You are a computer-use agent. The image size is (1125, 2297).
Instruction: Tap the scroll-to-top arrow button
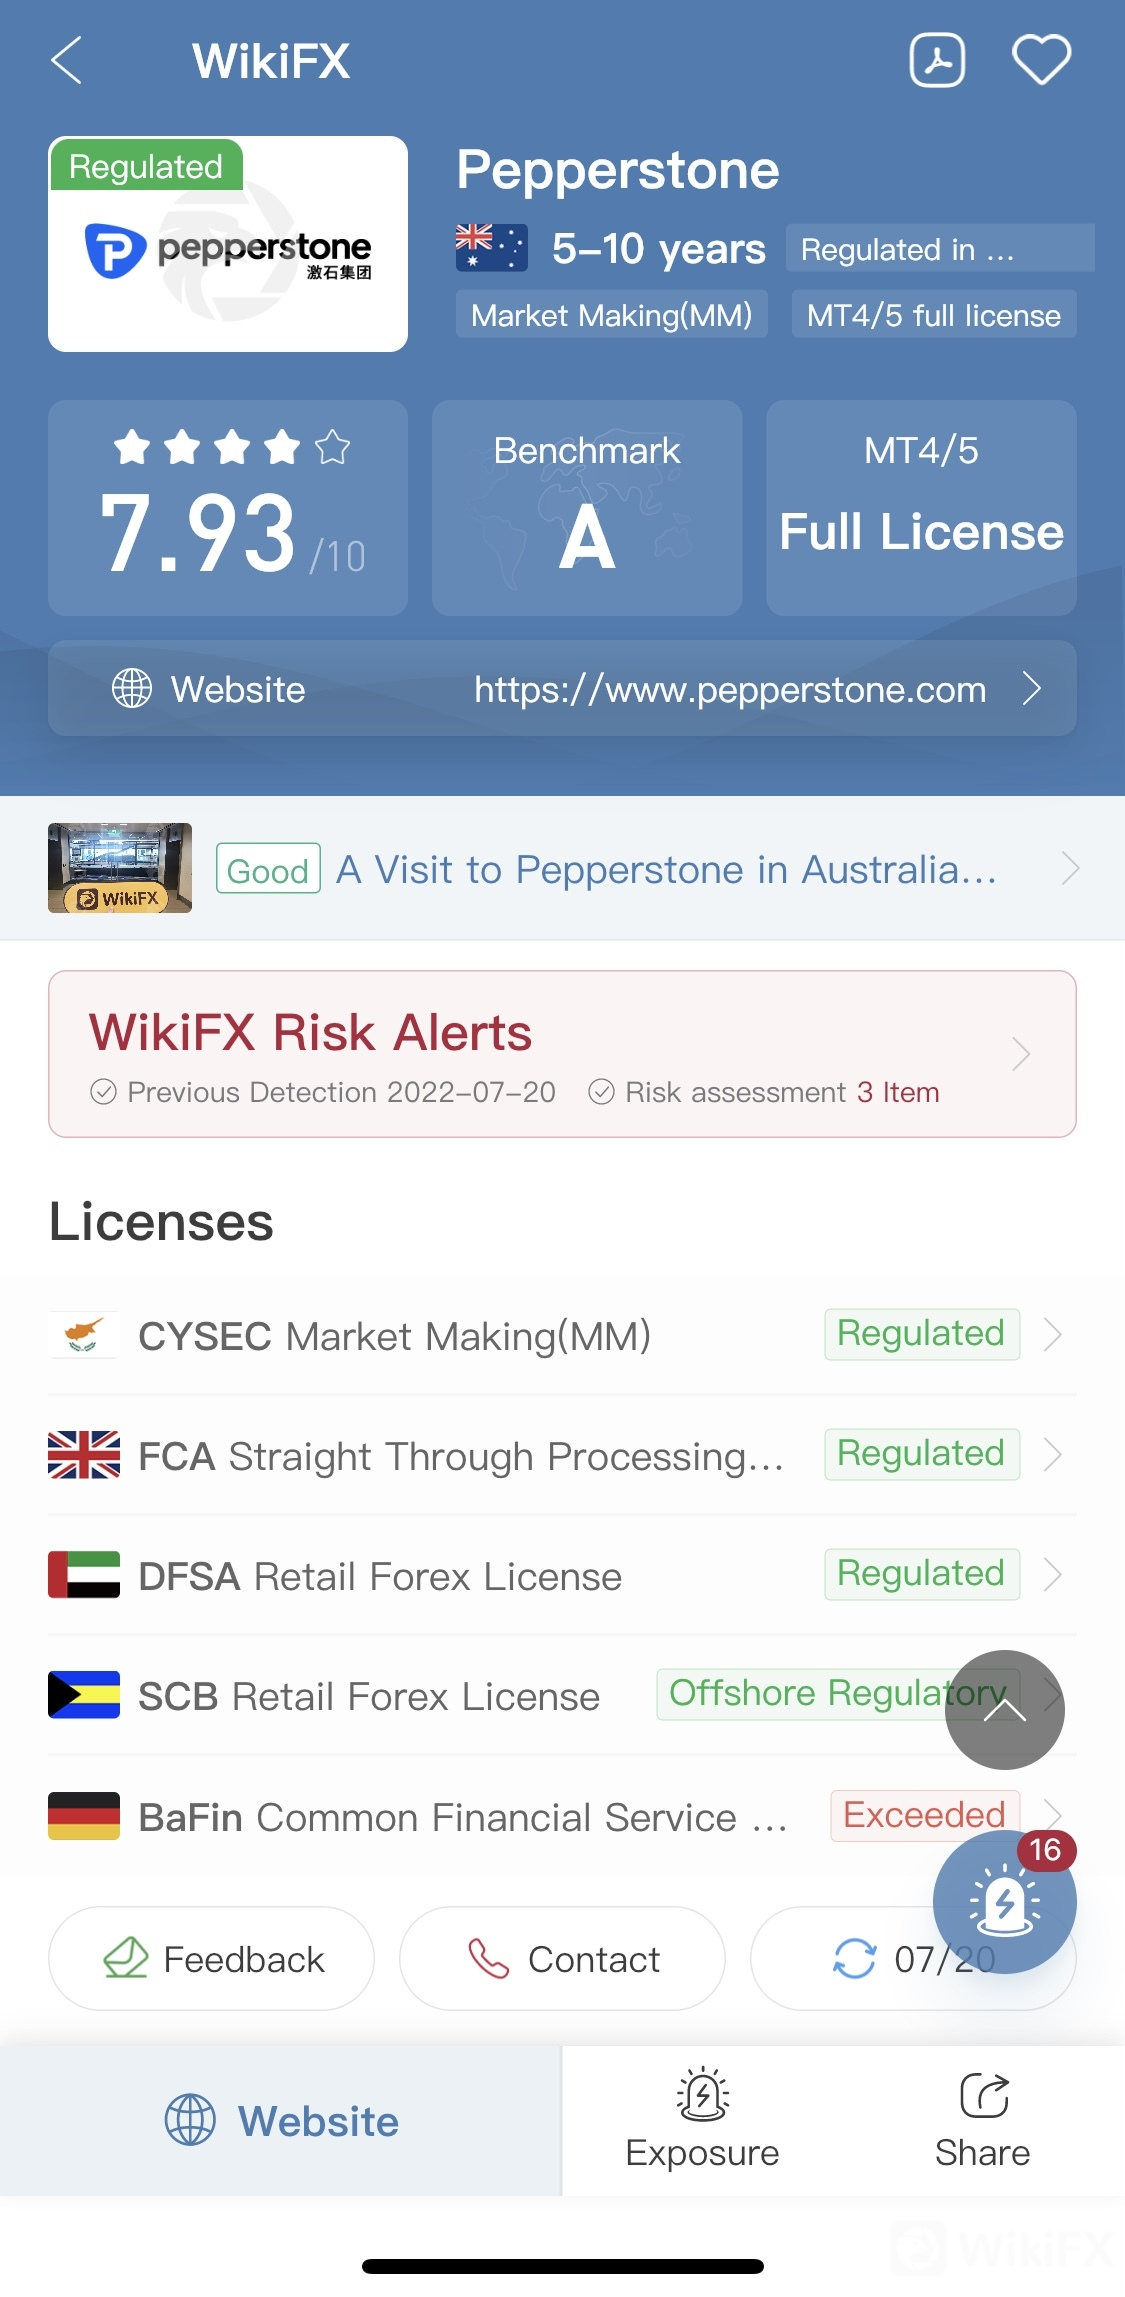pos(1004,1710)
